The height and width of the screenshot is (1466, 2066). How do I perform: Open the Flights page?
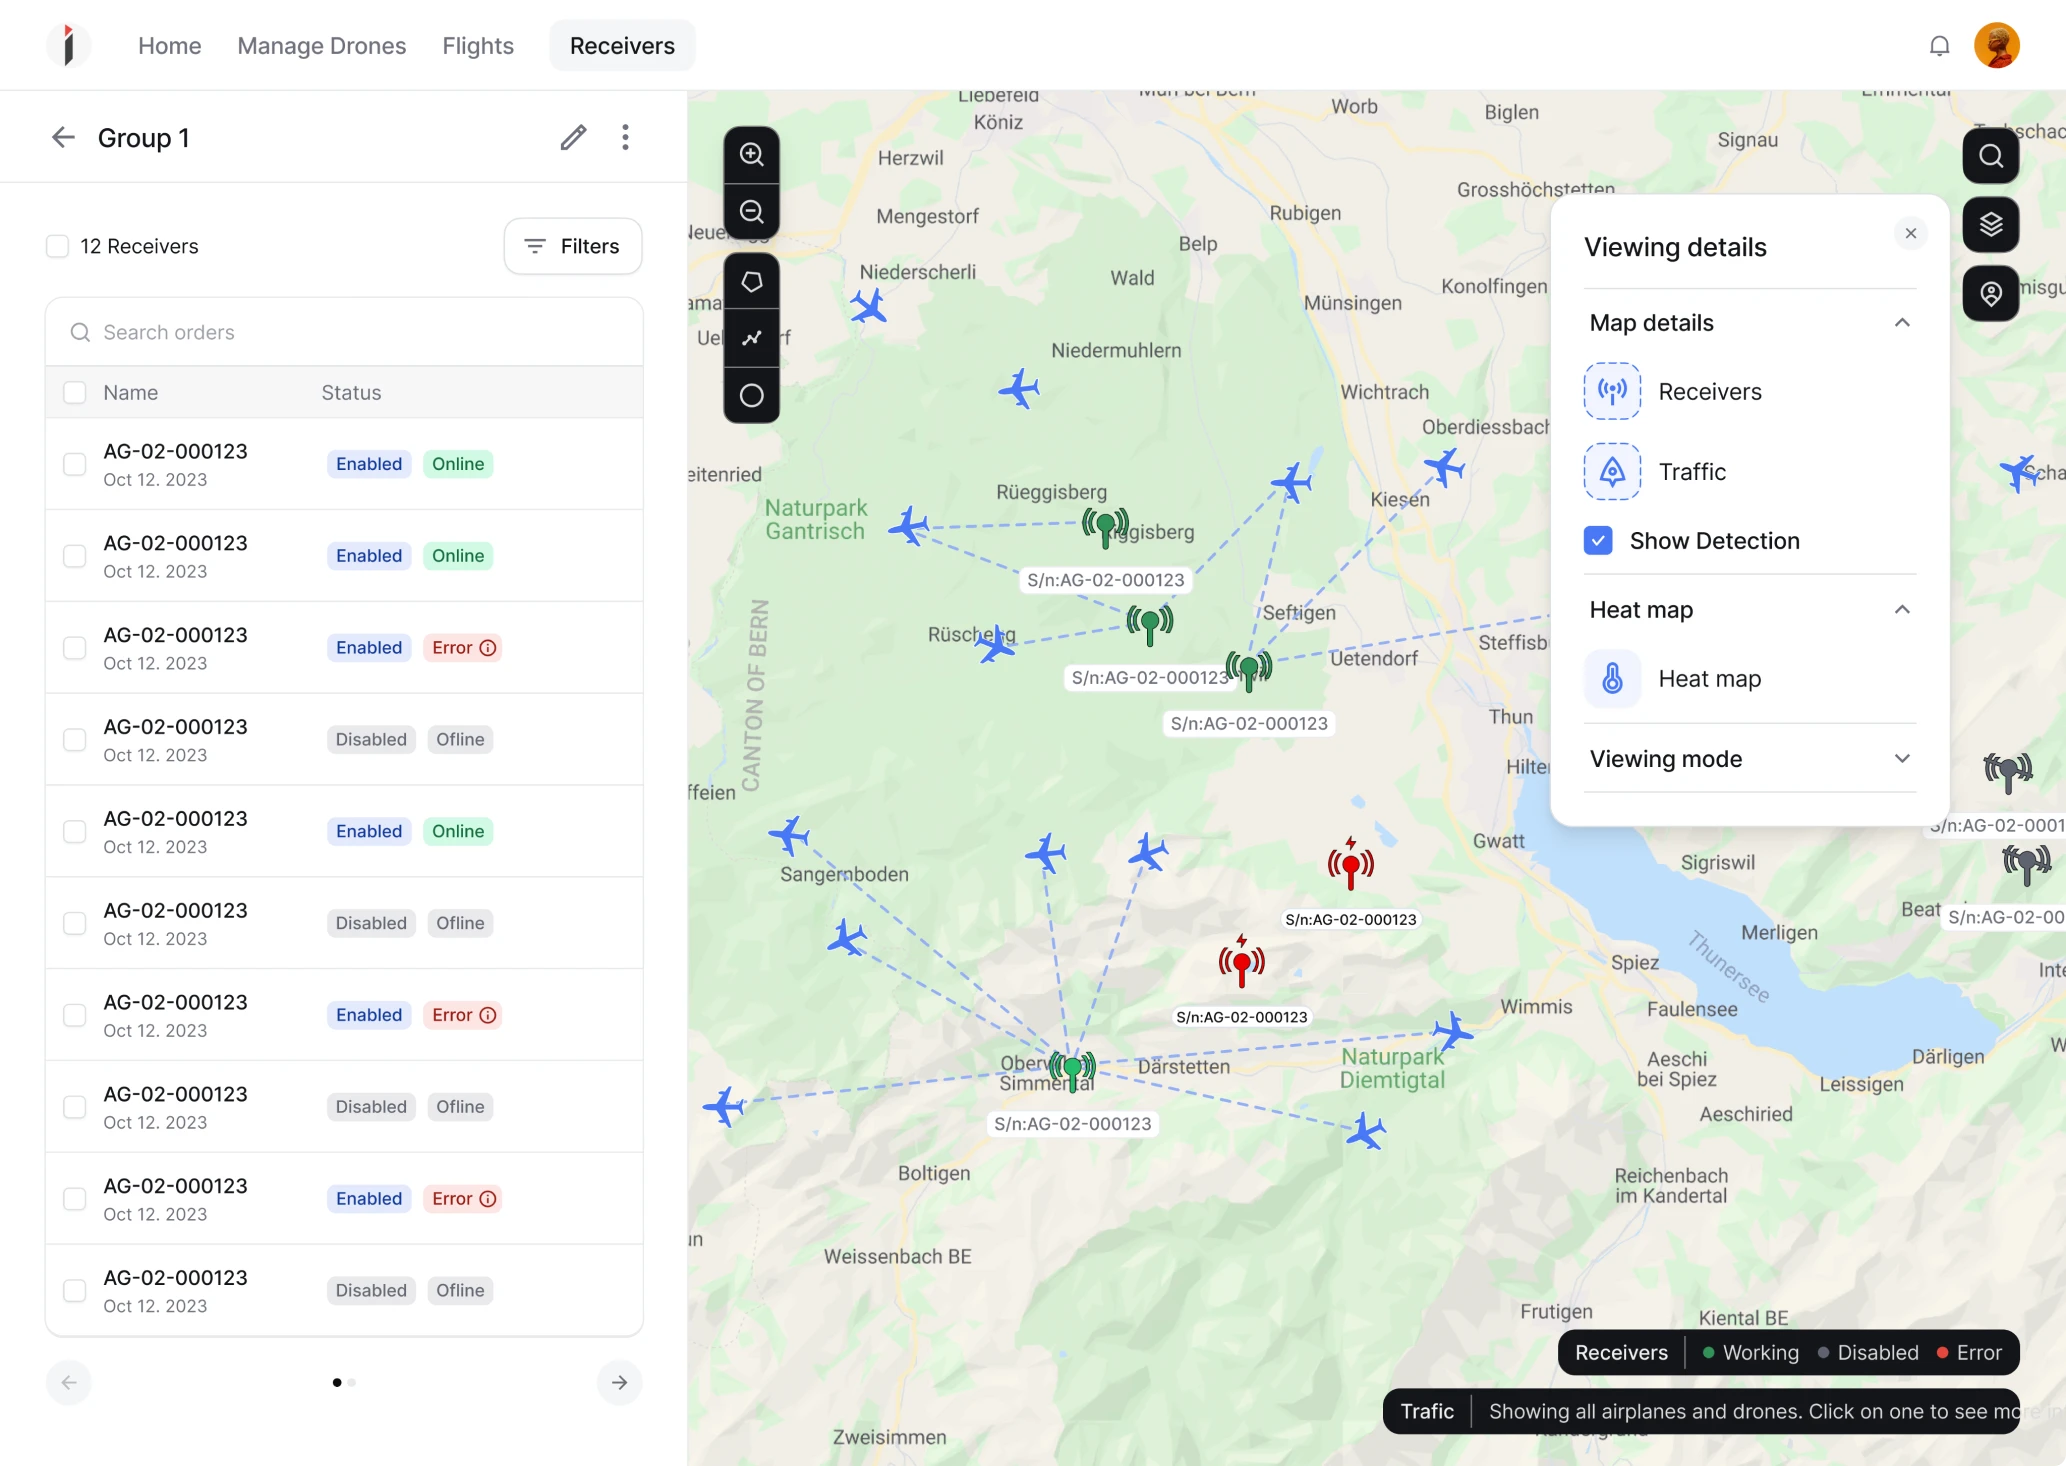pos(477,45)
